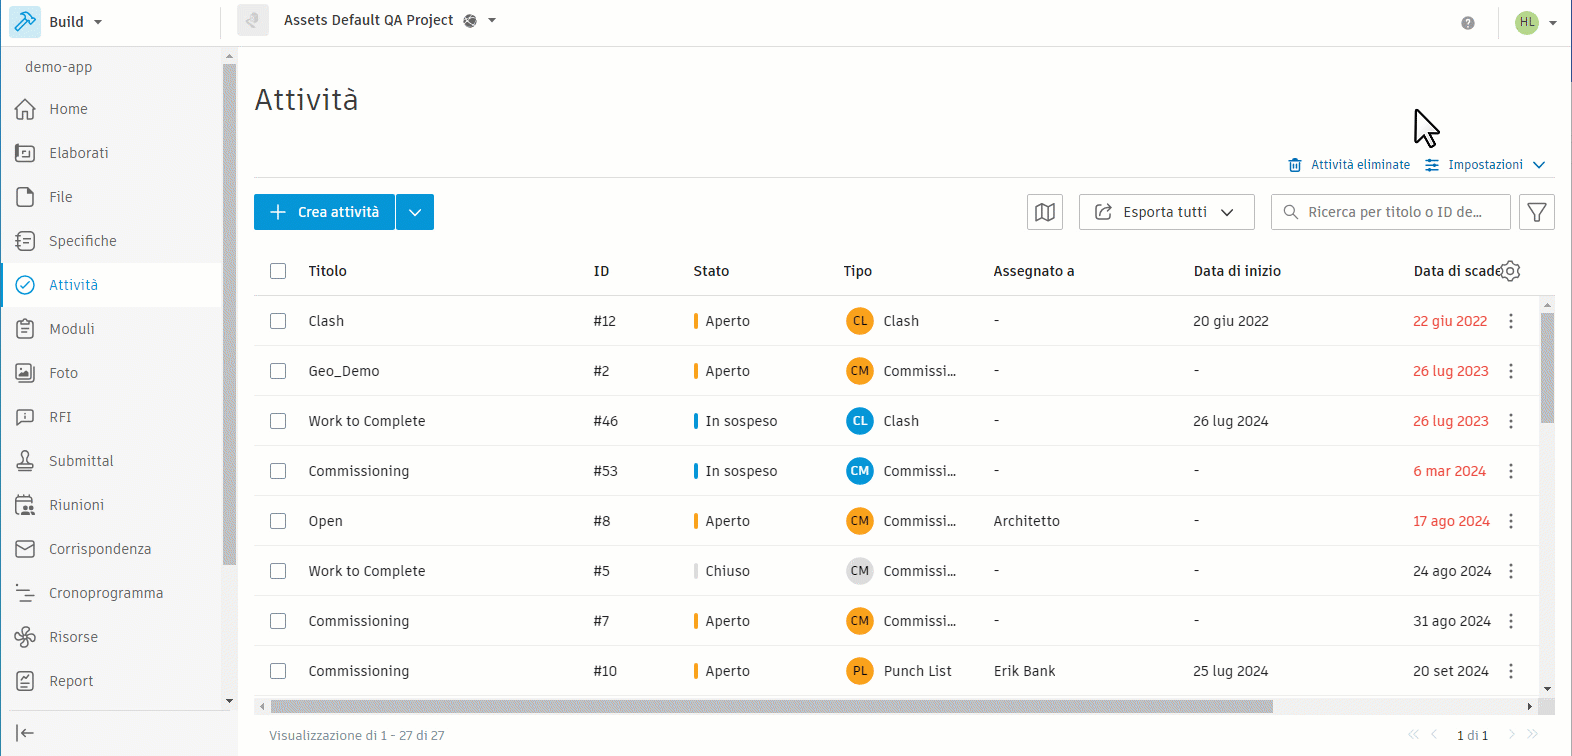Focus the search by title or ID field
1572x756 pixels.
point(1391,212)
